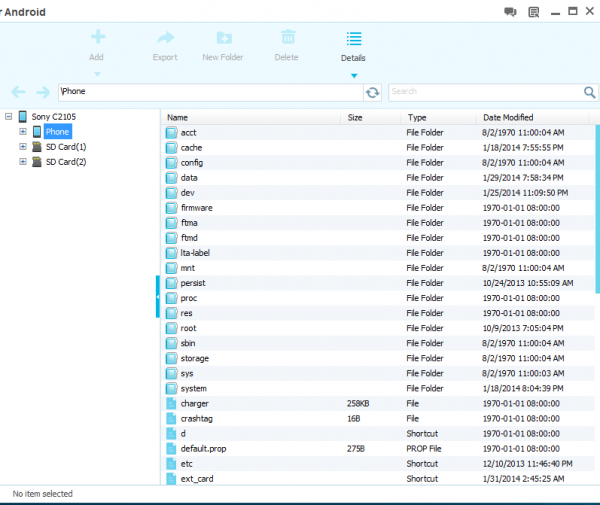The width and height of the screenshot is (600, 505).
Task: Click into the Search box
Action: pos(485,92)
